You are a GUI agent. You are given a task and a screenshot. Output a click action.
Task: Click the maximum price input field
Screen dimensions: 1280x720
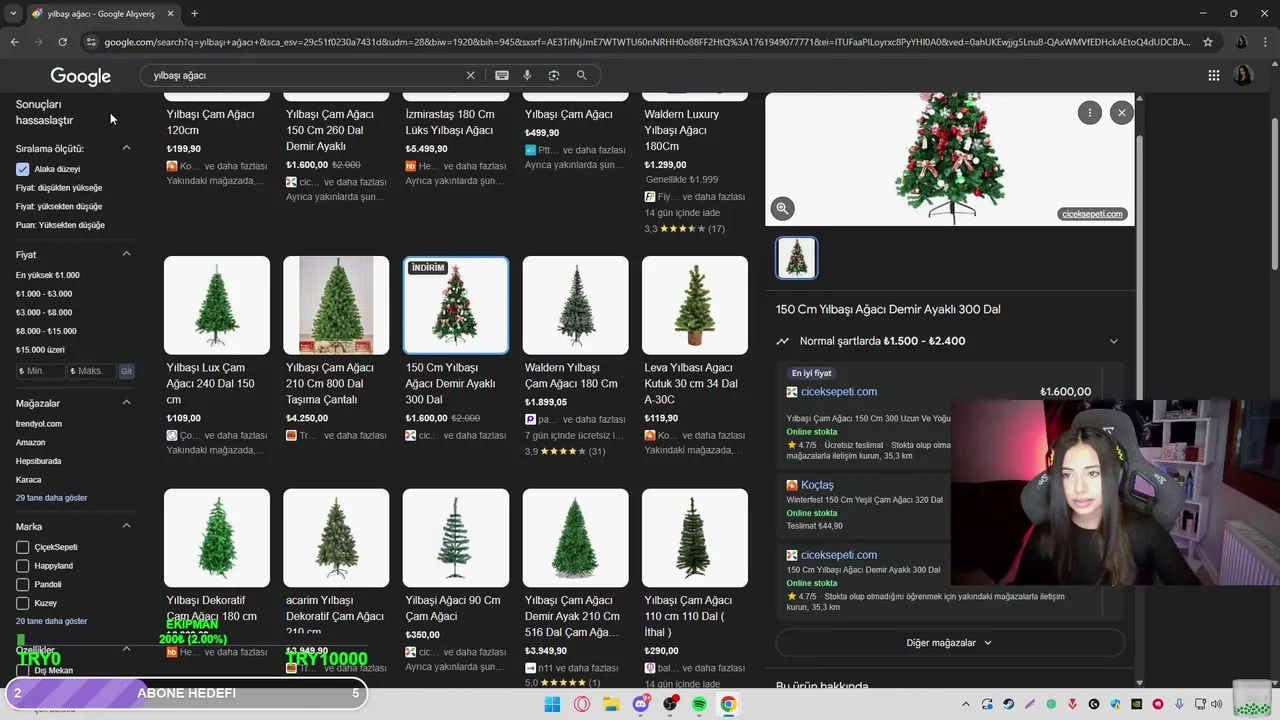tap(93, 371)
